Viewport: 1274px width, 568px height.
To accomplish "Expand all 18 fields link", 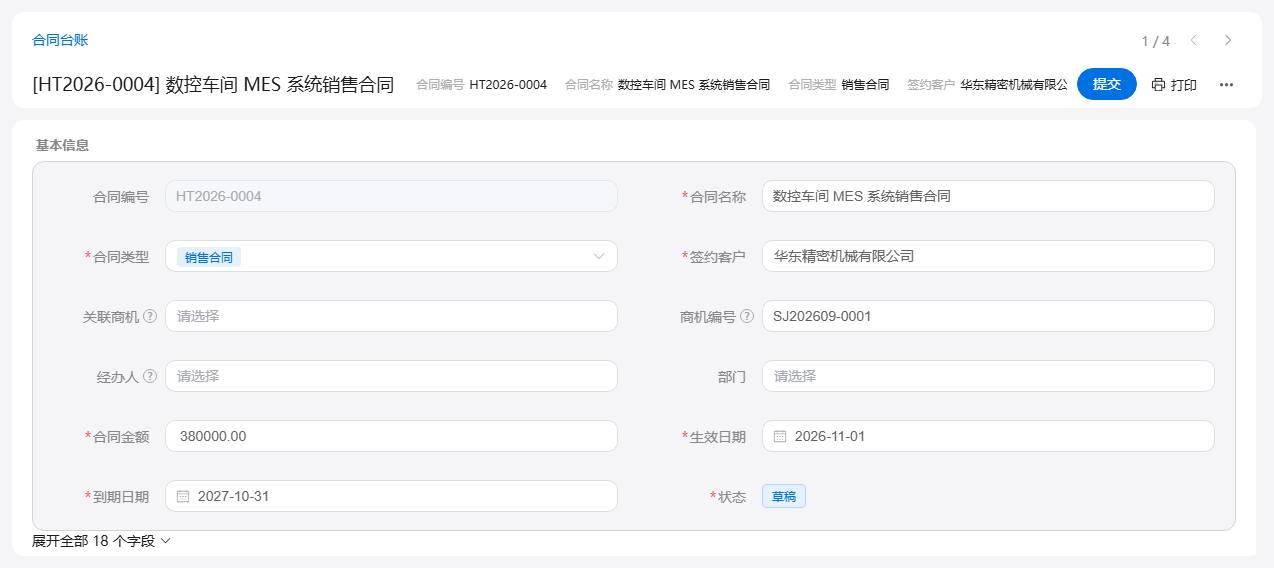I will pyautogui.click(x=101, y=541).
